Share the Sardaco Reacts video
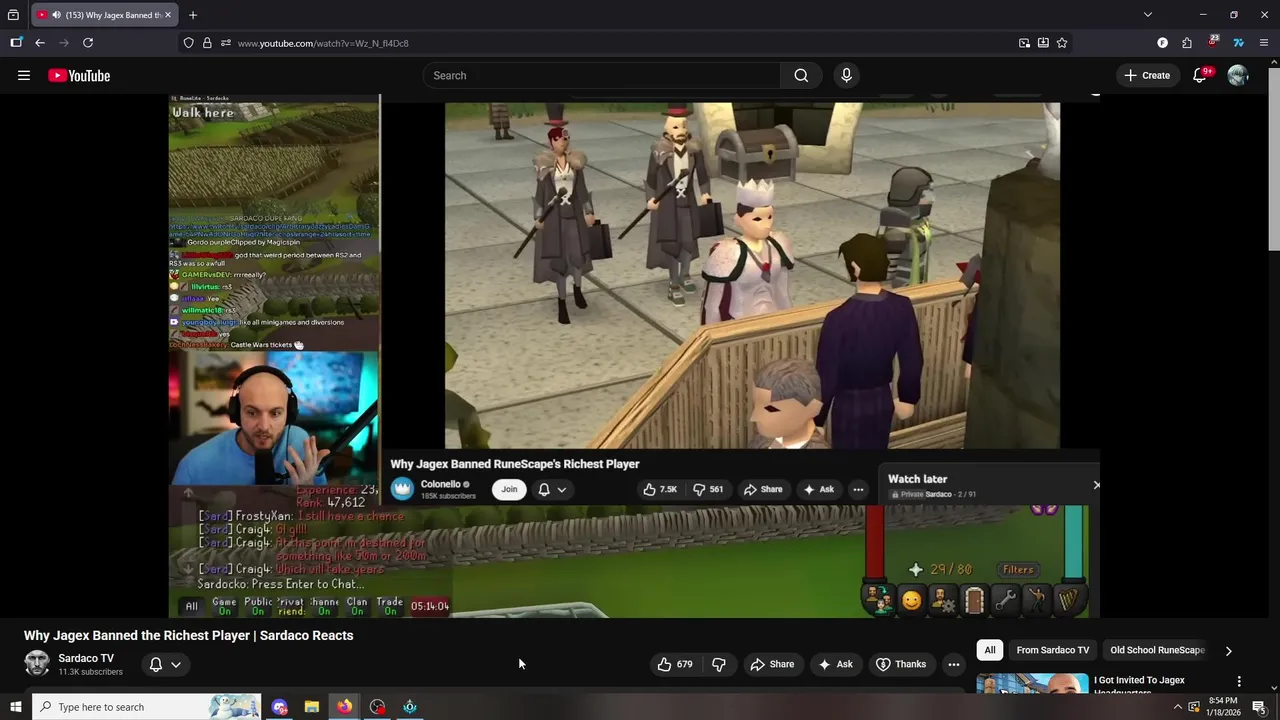 click(772, 664)
